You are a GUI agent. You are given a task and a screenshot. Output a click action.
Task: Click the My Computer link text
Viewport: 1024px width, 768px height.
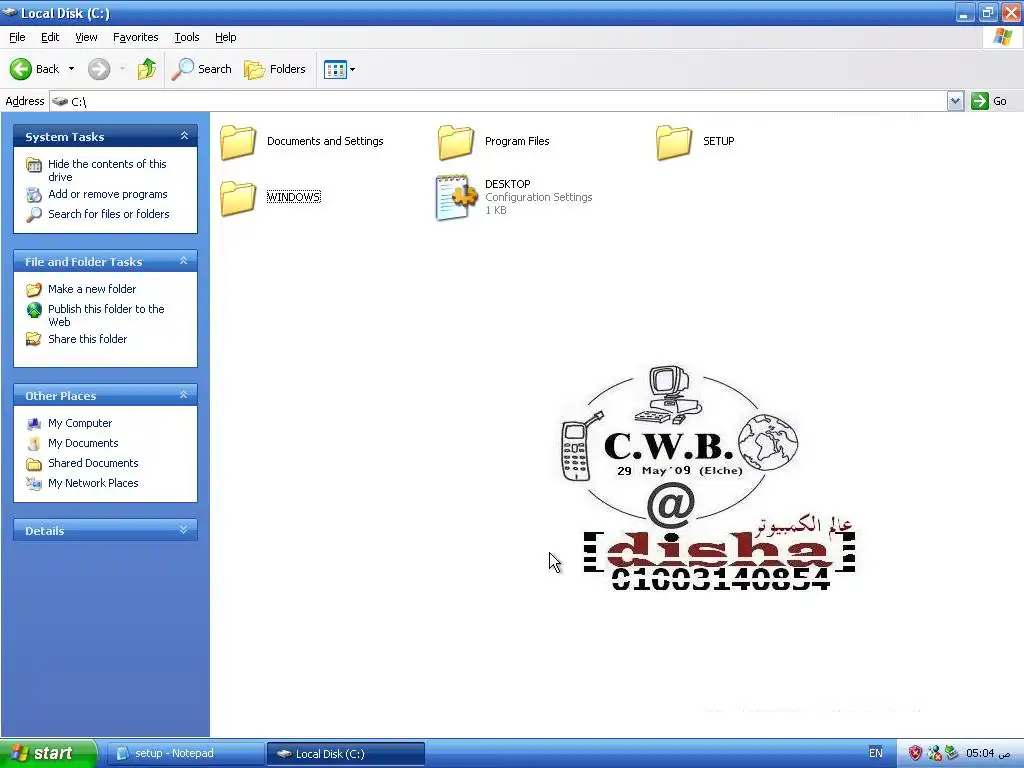click(80, 423)
